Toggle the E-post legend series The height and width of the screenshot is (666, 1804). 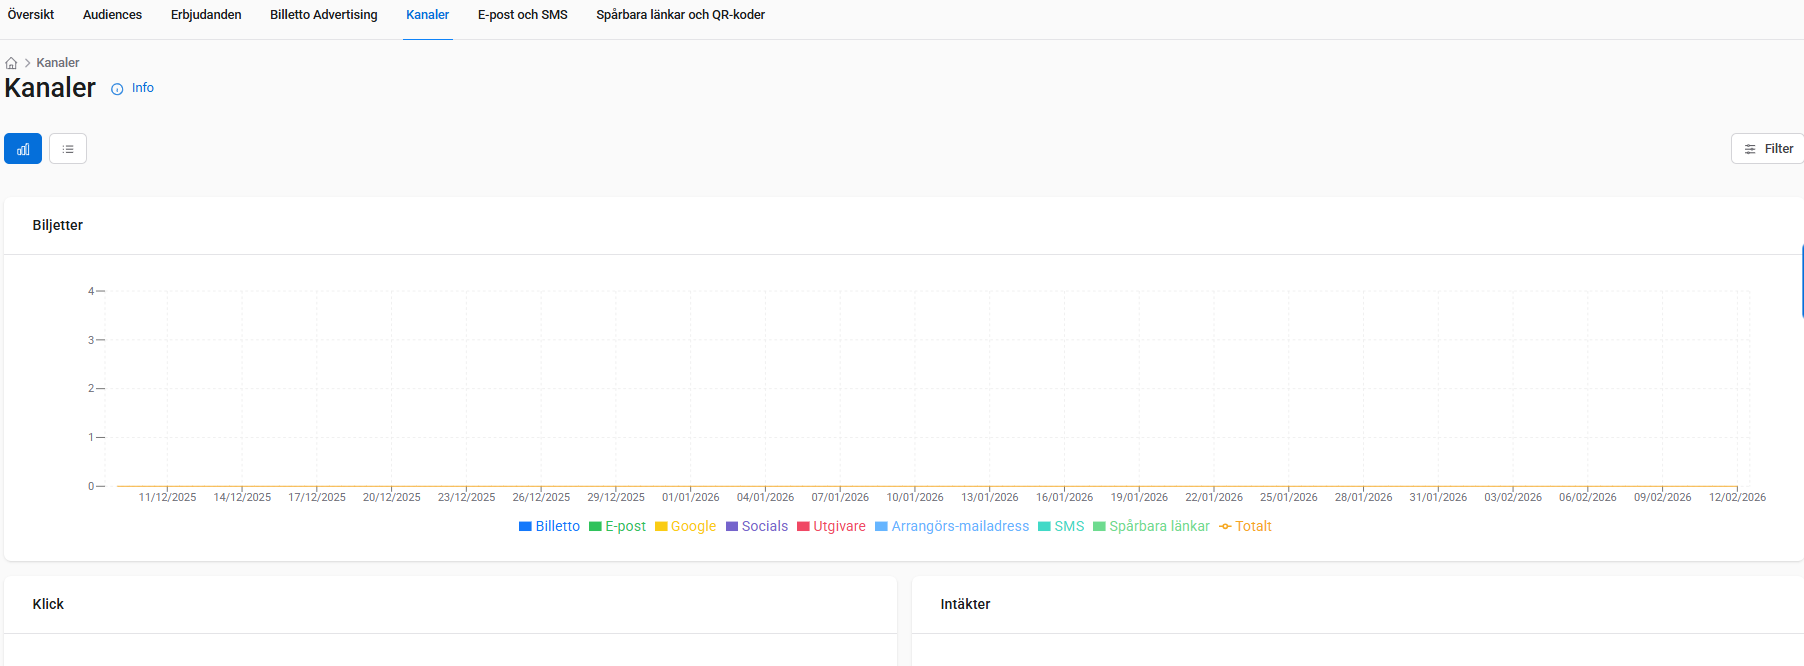click(x=617, y=526)
